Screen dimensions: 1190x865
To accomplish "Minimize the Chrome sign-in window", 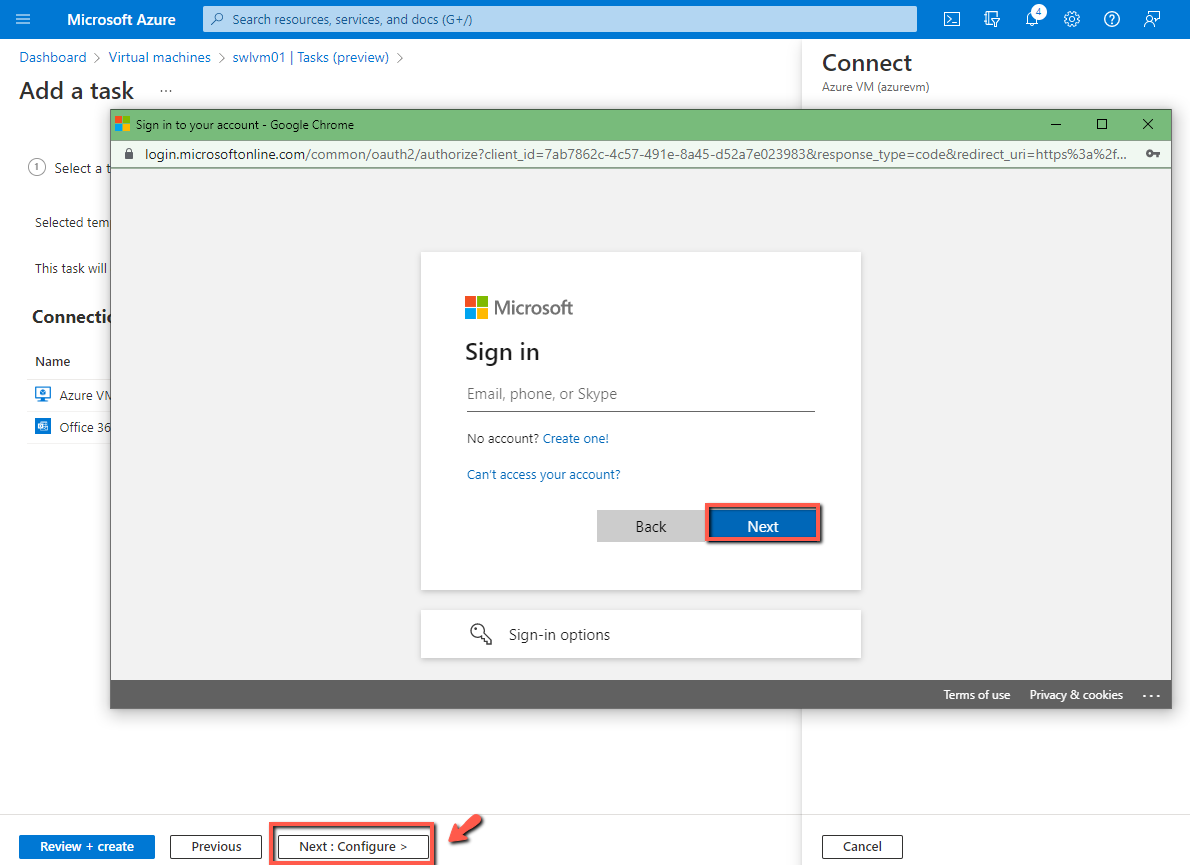I will [x=1056, y=124].
